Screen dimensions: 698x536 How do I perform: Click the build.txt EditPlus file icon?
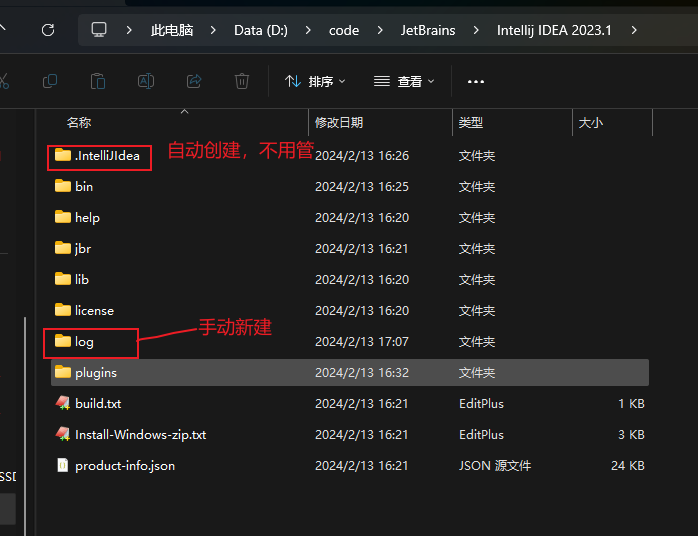point(63,403)
